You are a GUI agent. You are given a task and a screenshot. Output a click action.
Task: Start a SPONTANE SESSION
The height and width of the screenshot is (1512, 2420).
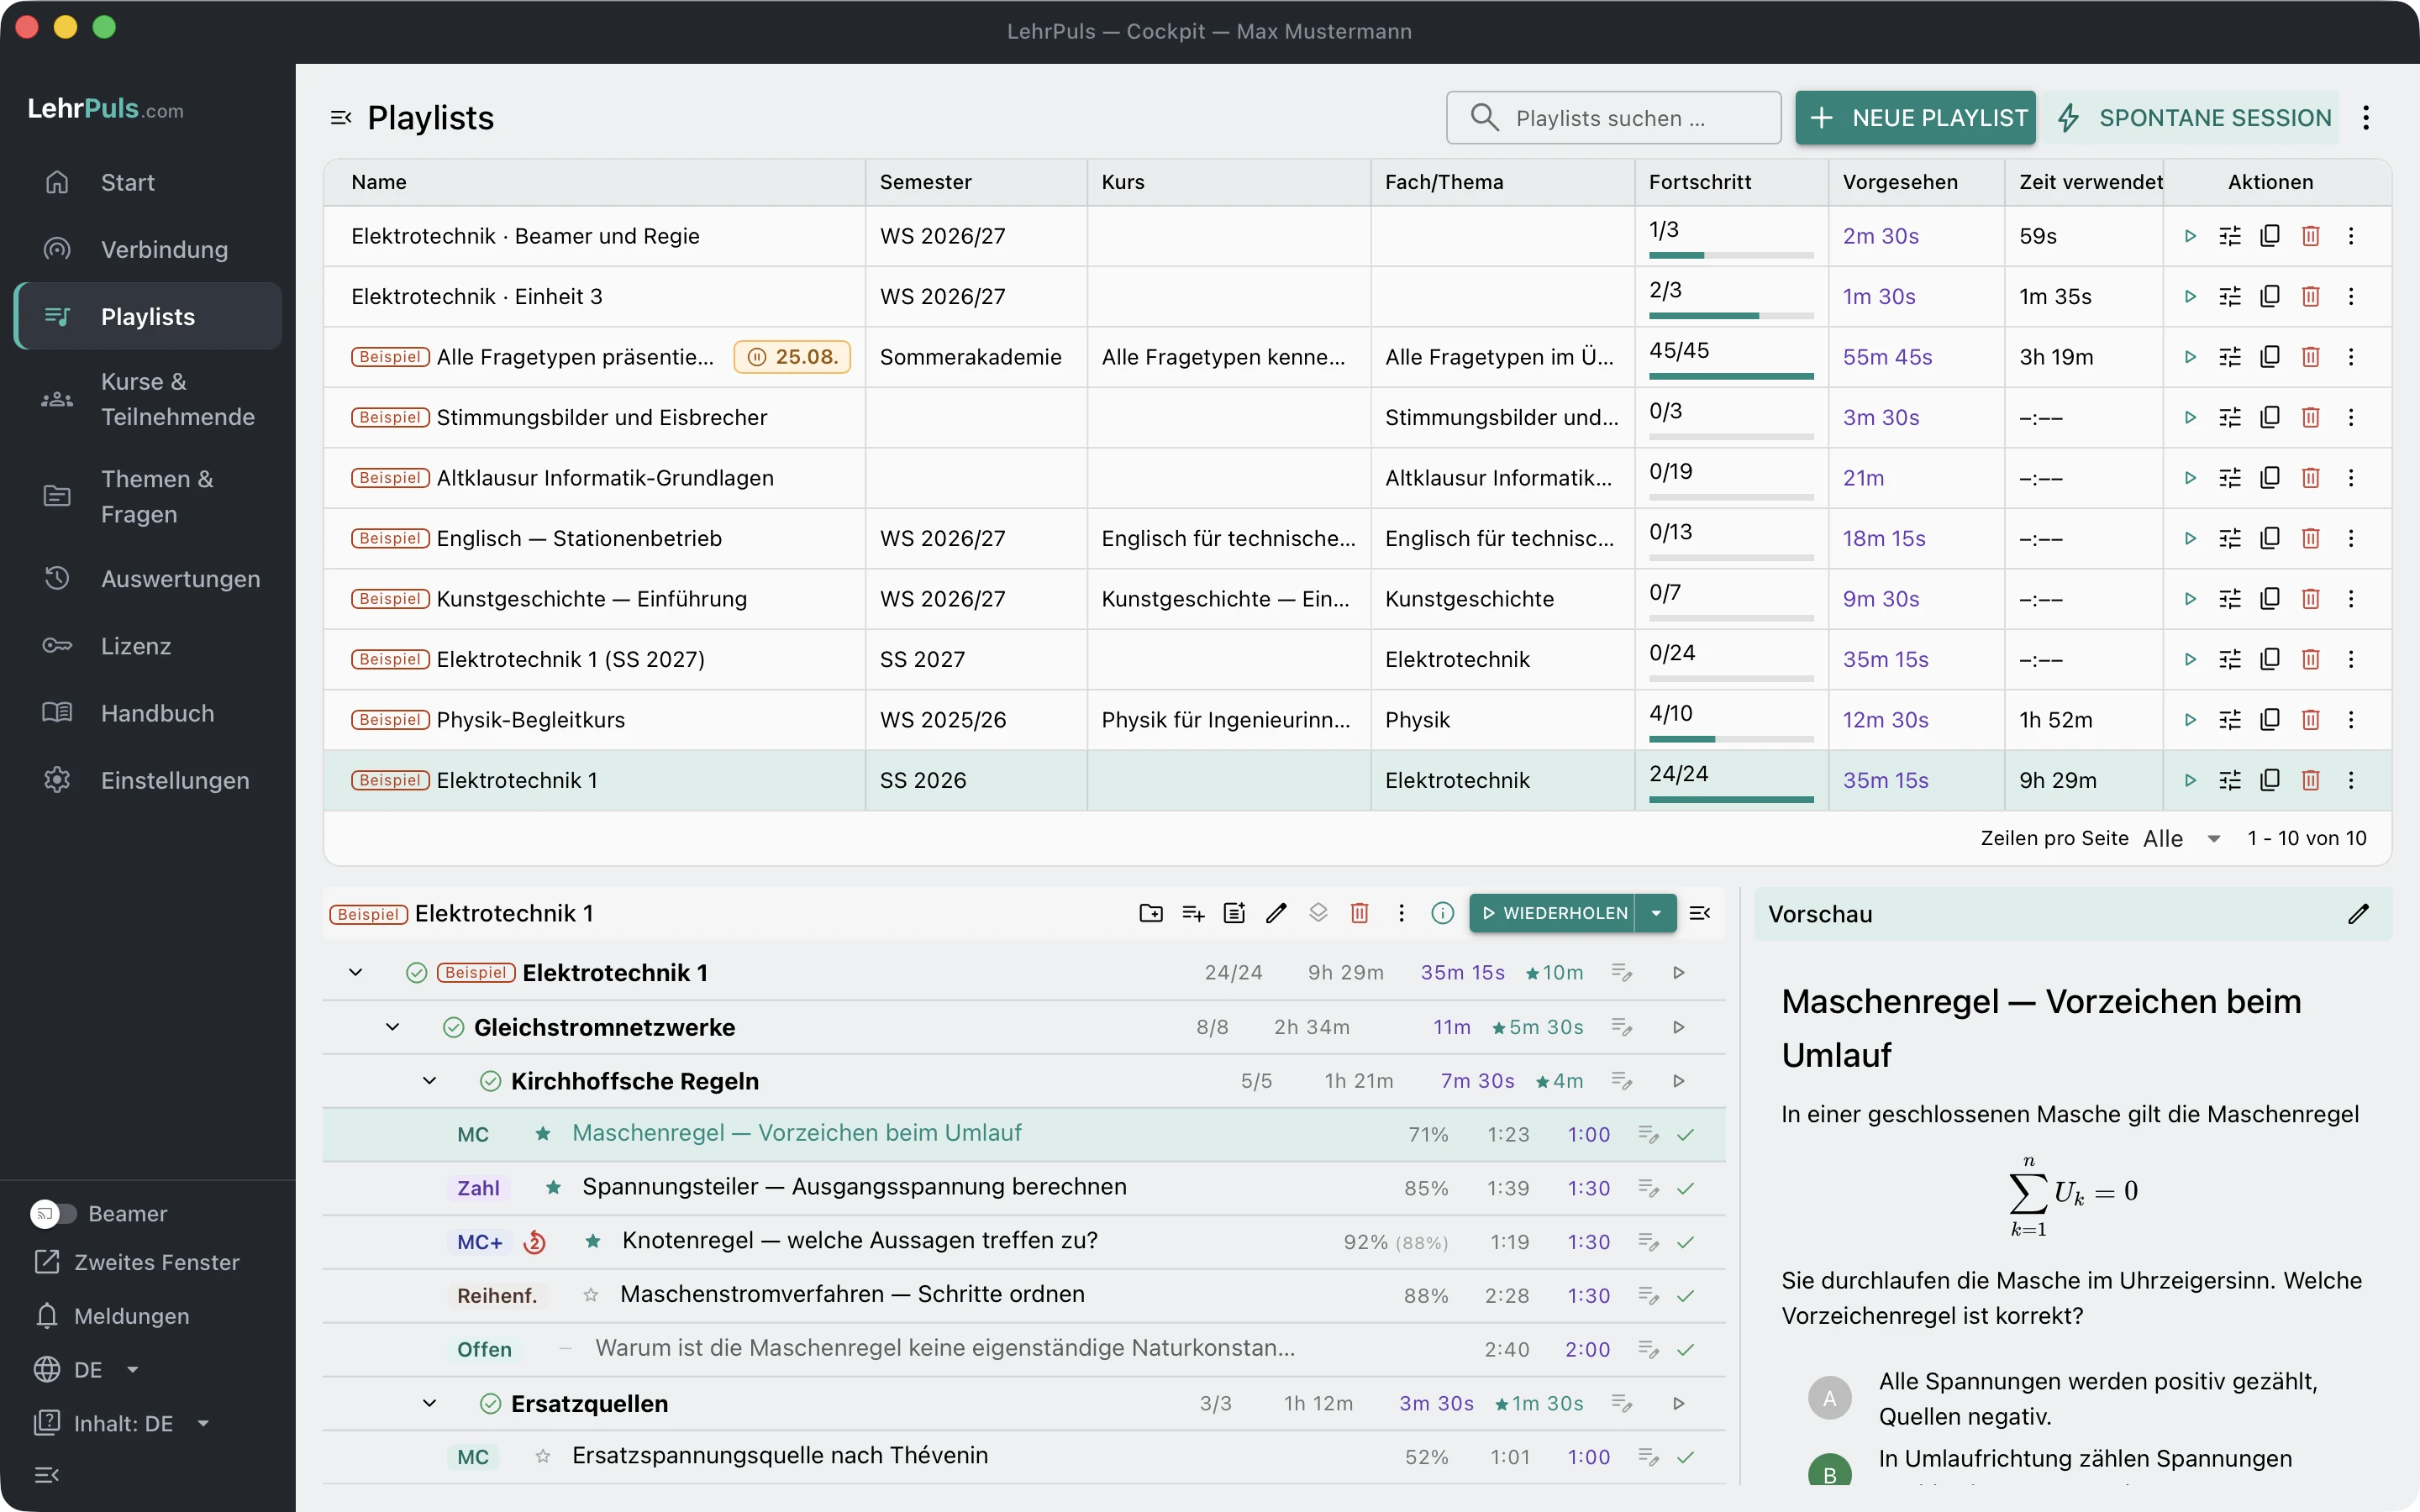[2191, 118]
